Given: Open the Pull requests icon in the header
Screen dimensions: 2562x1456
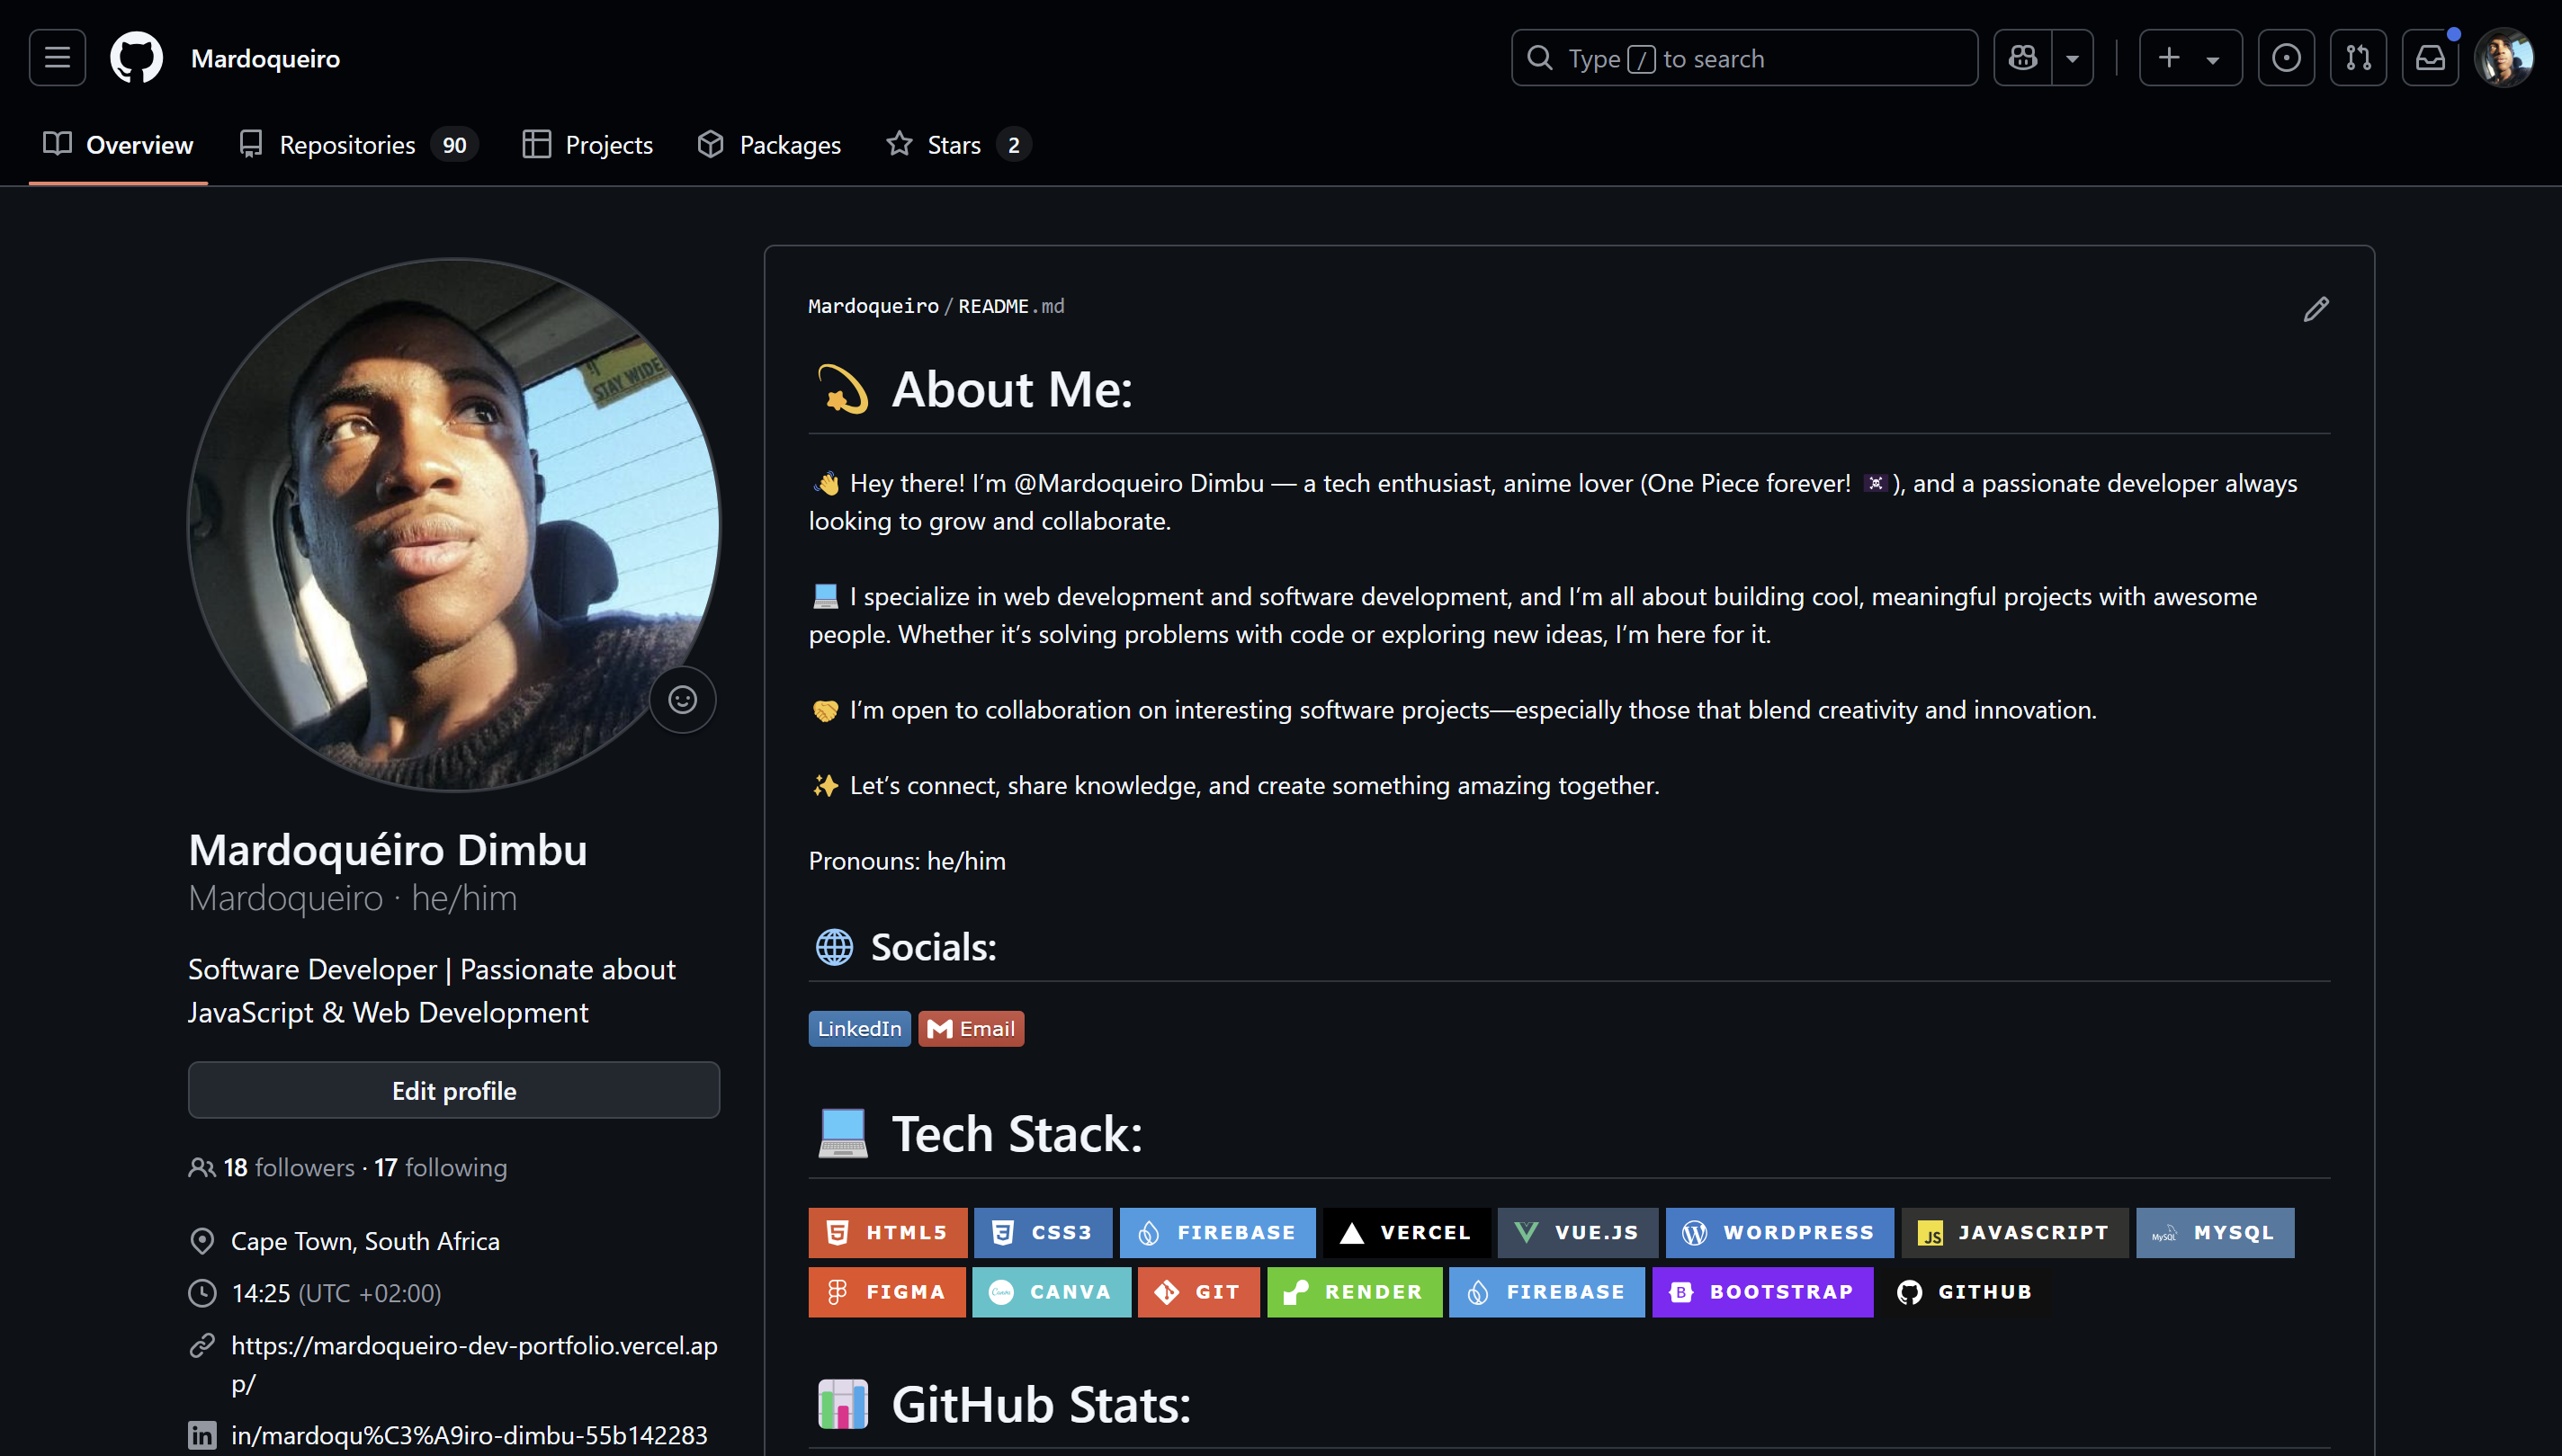Looking at the screenshot, I should [2357, 58].
